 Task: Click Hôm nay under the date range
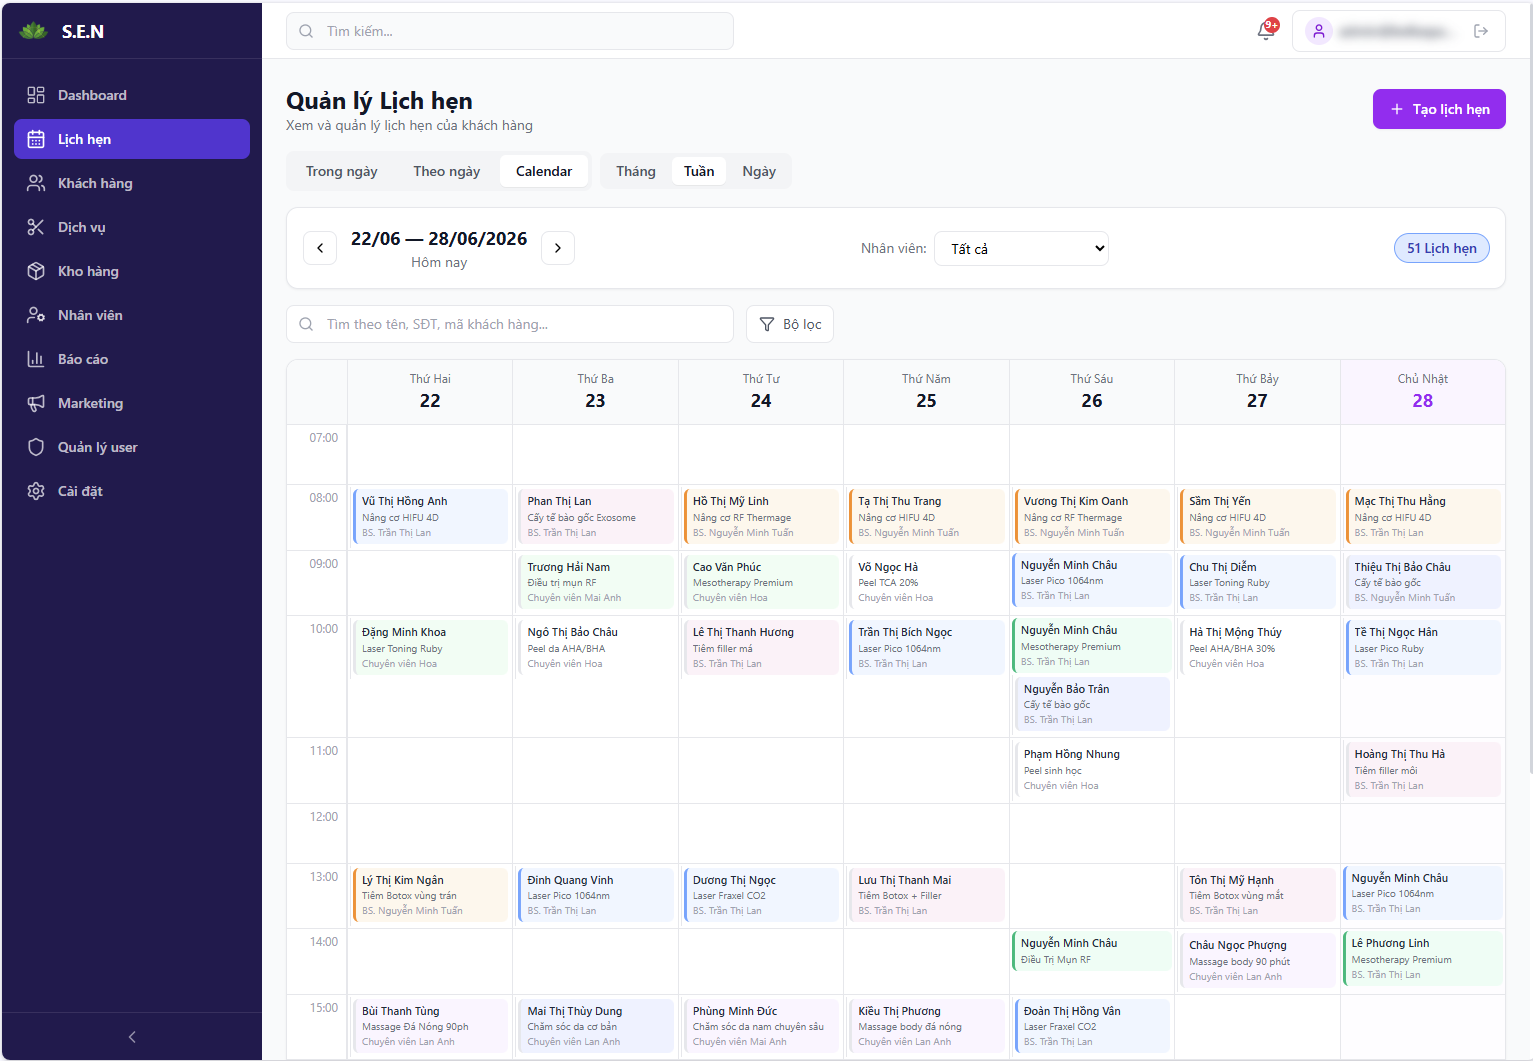(439, 262)
